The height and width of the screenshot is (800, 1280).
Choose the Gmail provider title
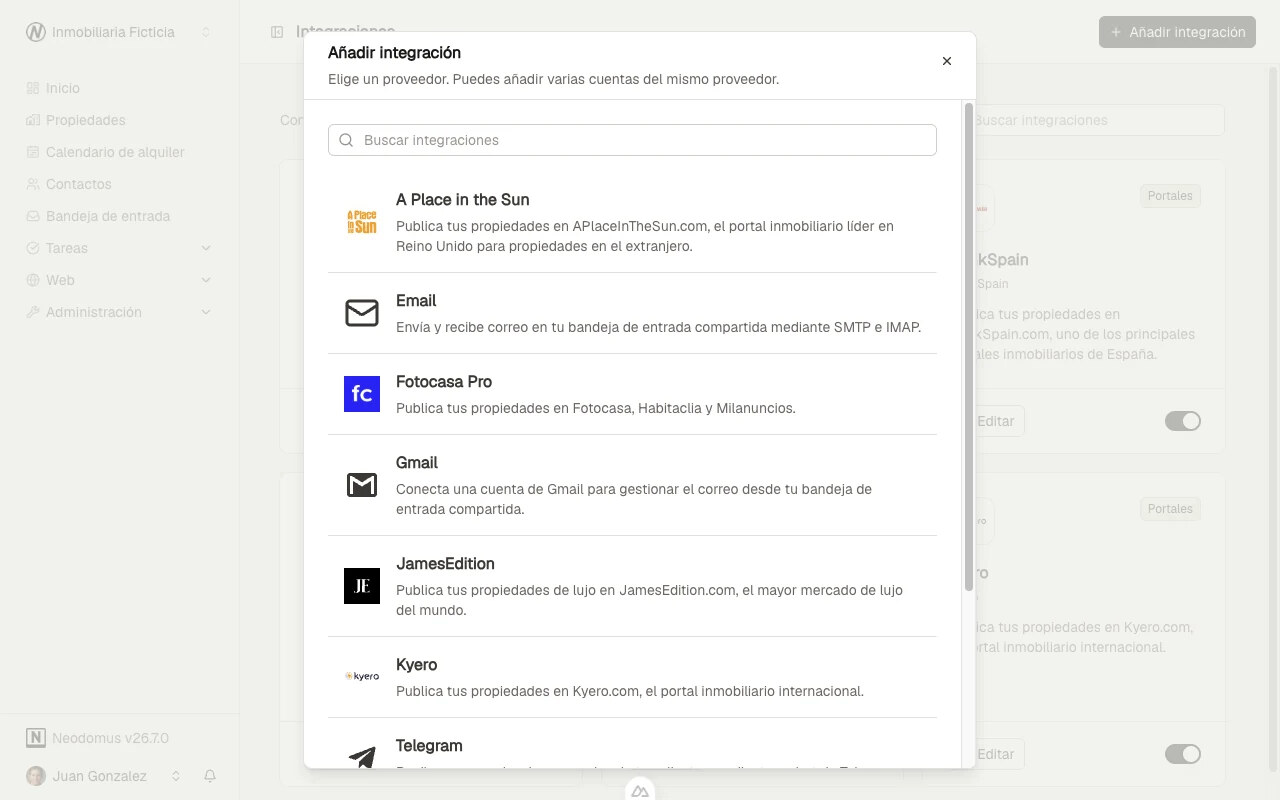tap(417, 463)
